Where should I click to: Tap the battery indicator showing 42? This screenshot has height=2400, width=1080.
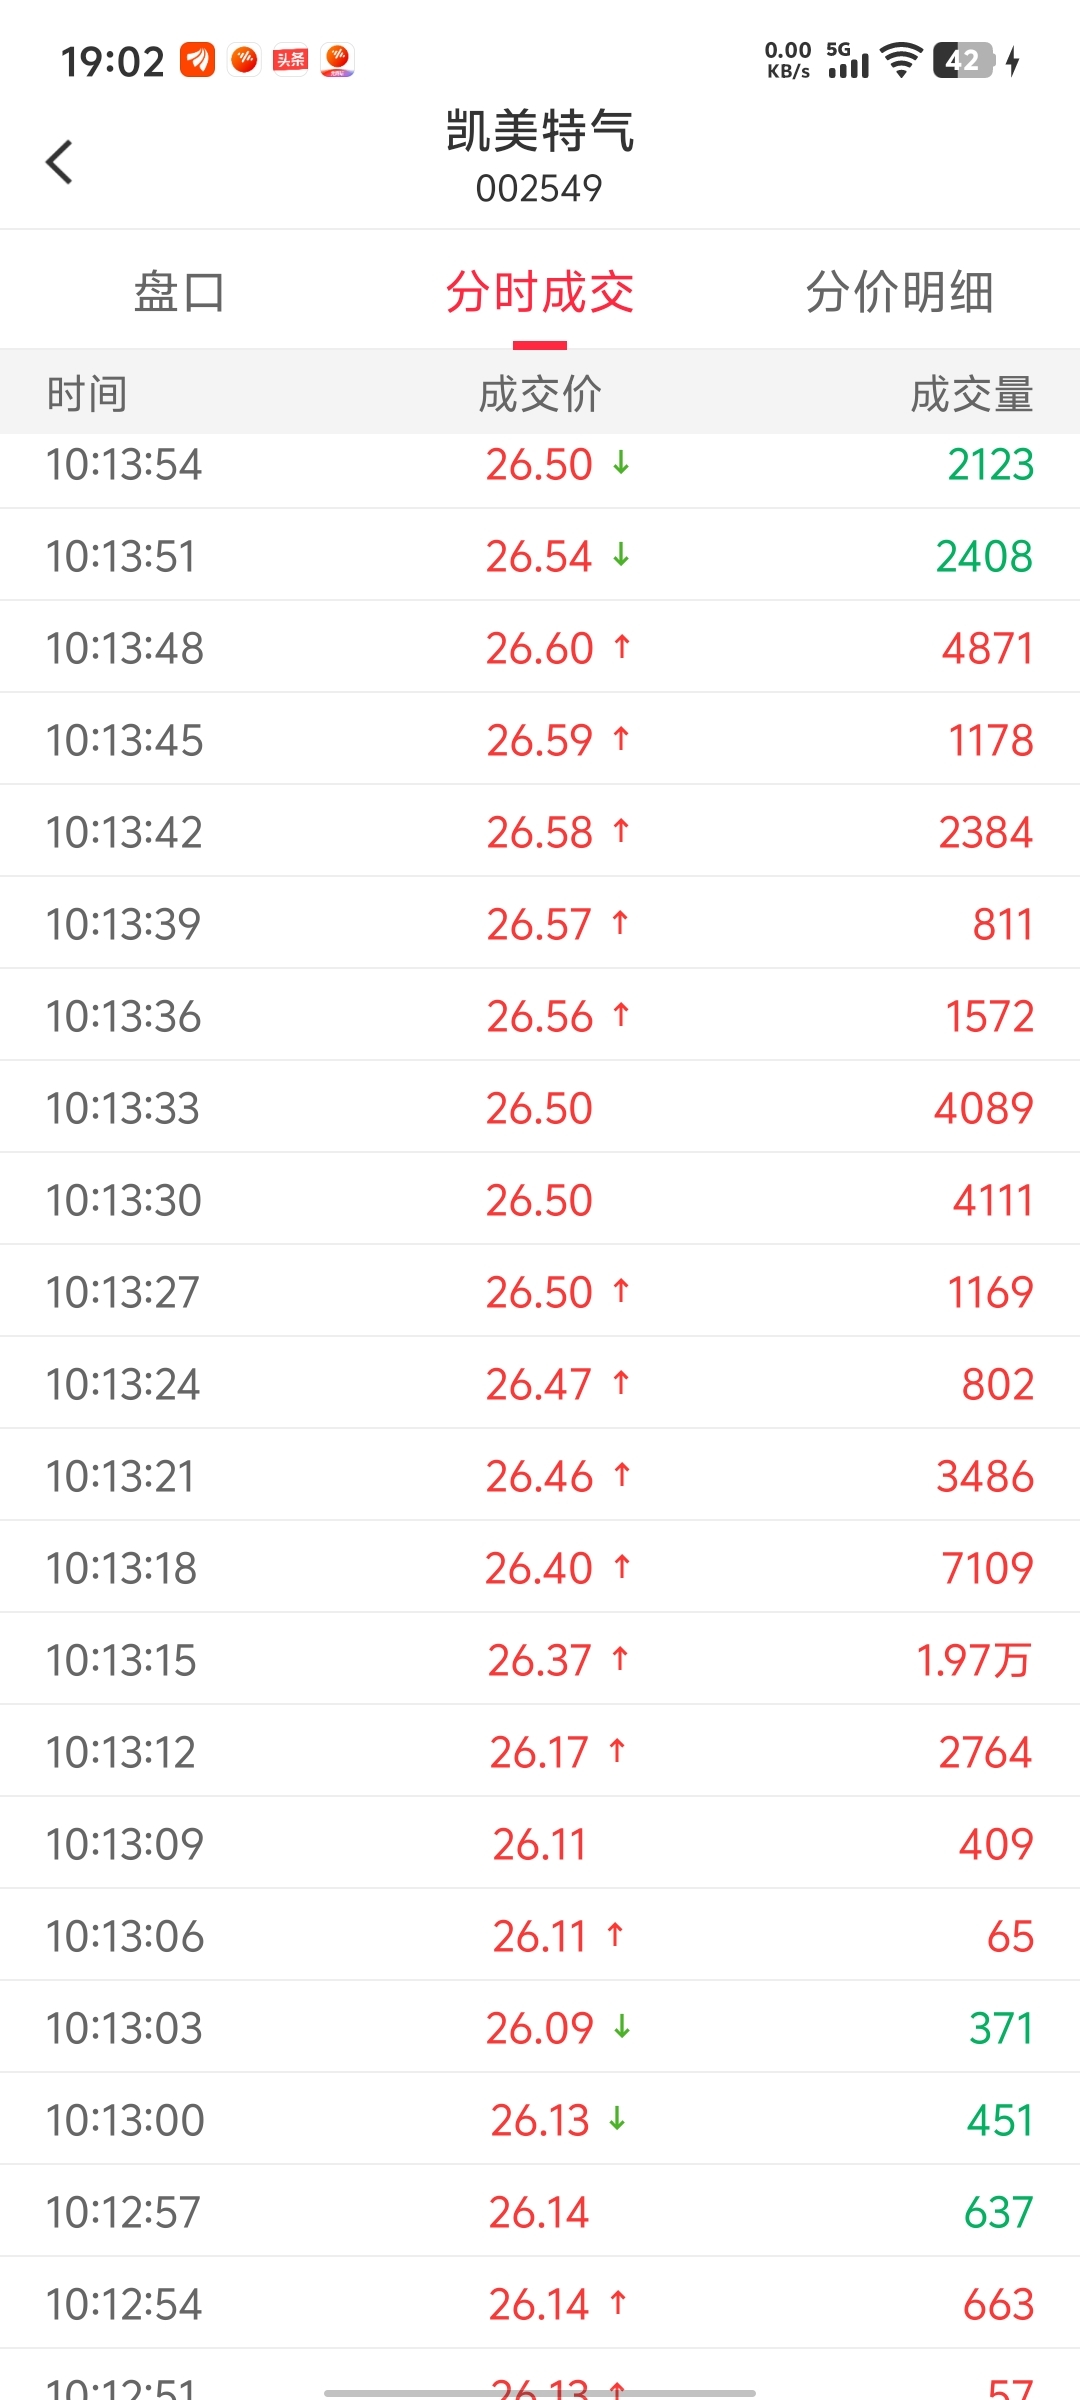[963, 61]
